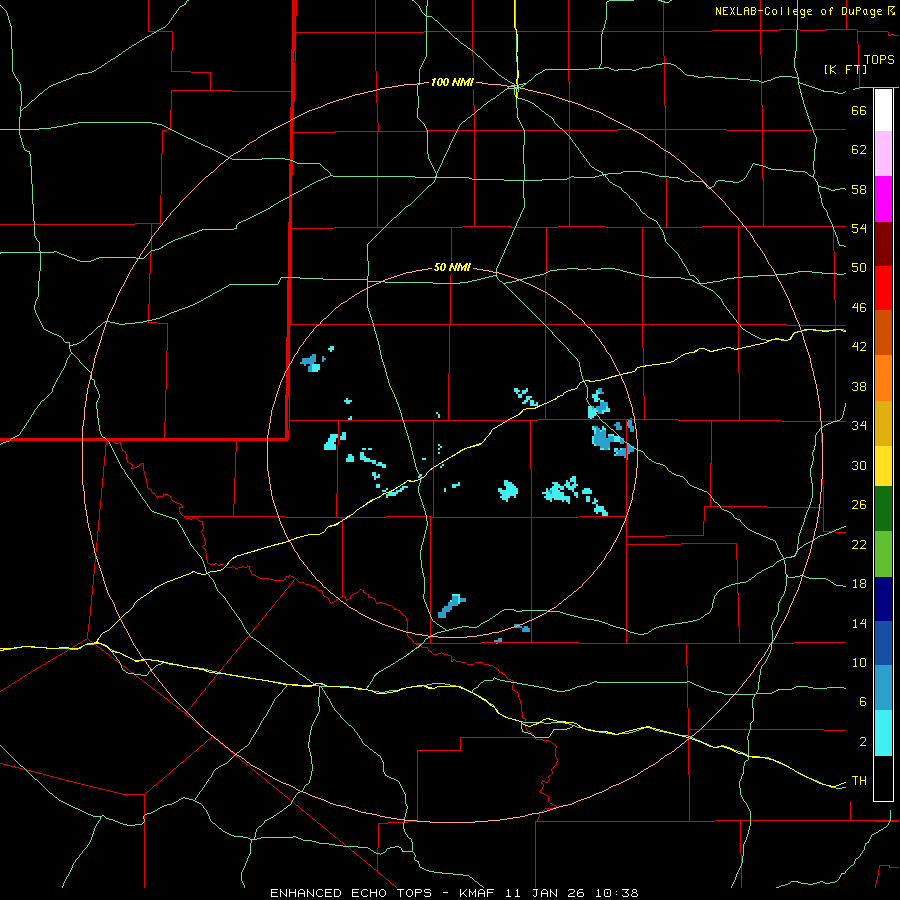Click the 66 value on the legend scale

(859, 110)
